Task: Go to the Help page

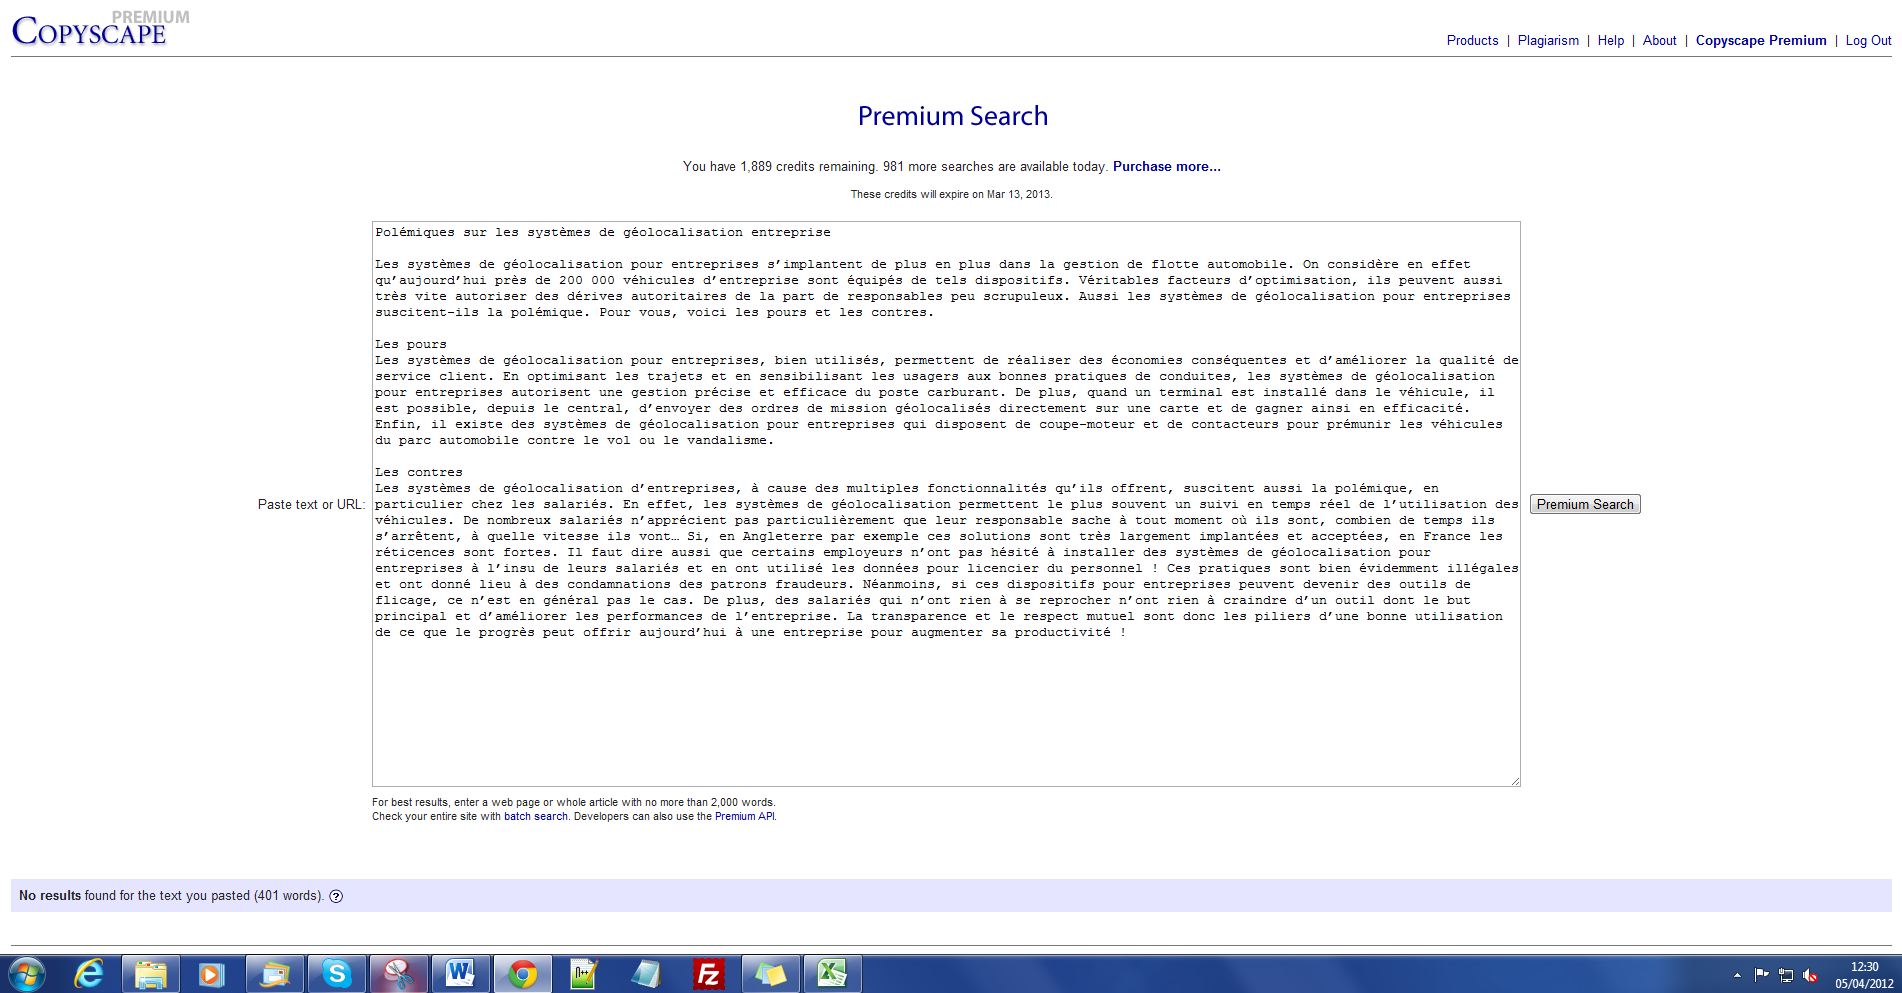Action: (x=1610, y=41)
